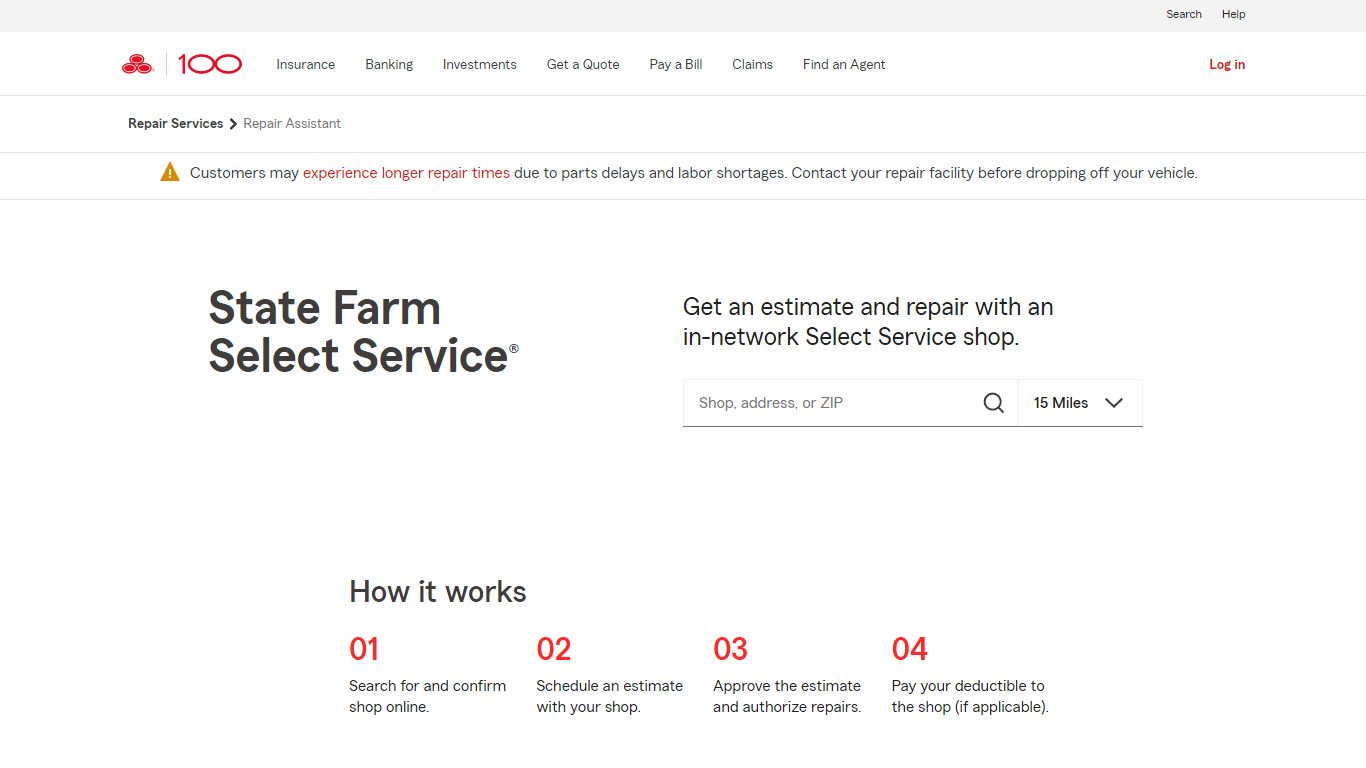Open Search in the top bar
The image size is (1366, 768).
point(1184,14)
